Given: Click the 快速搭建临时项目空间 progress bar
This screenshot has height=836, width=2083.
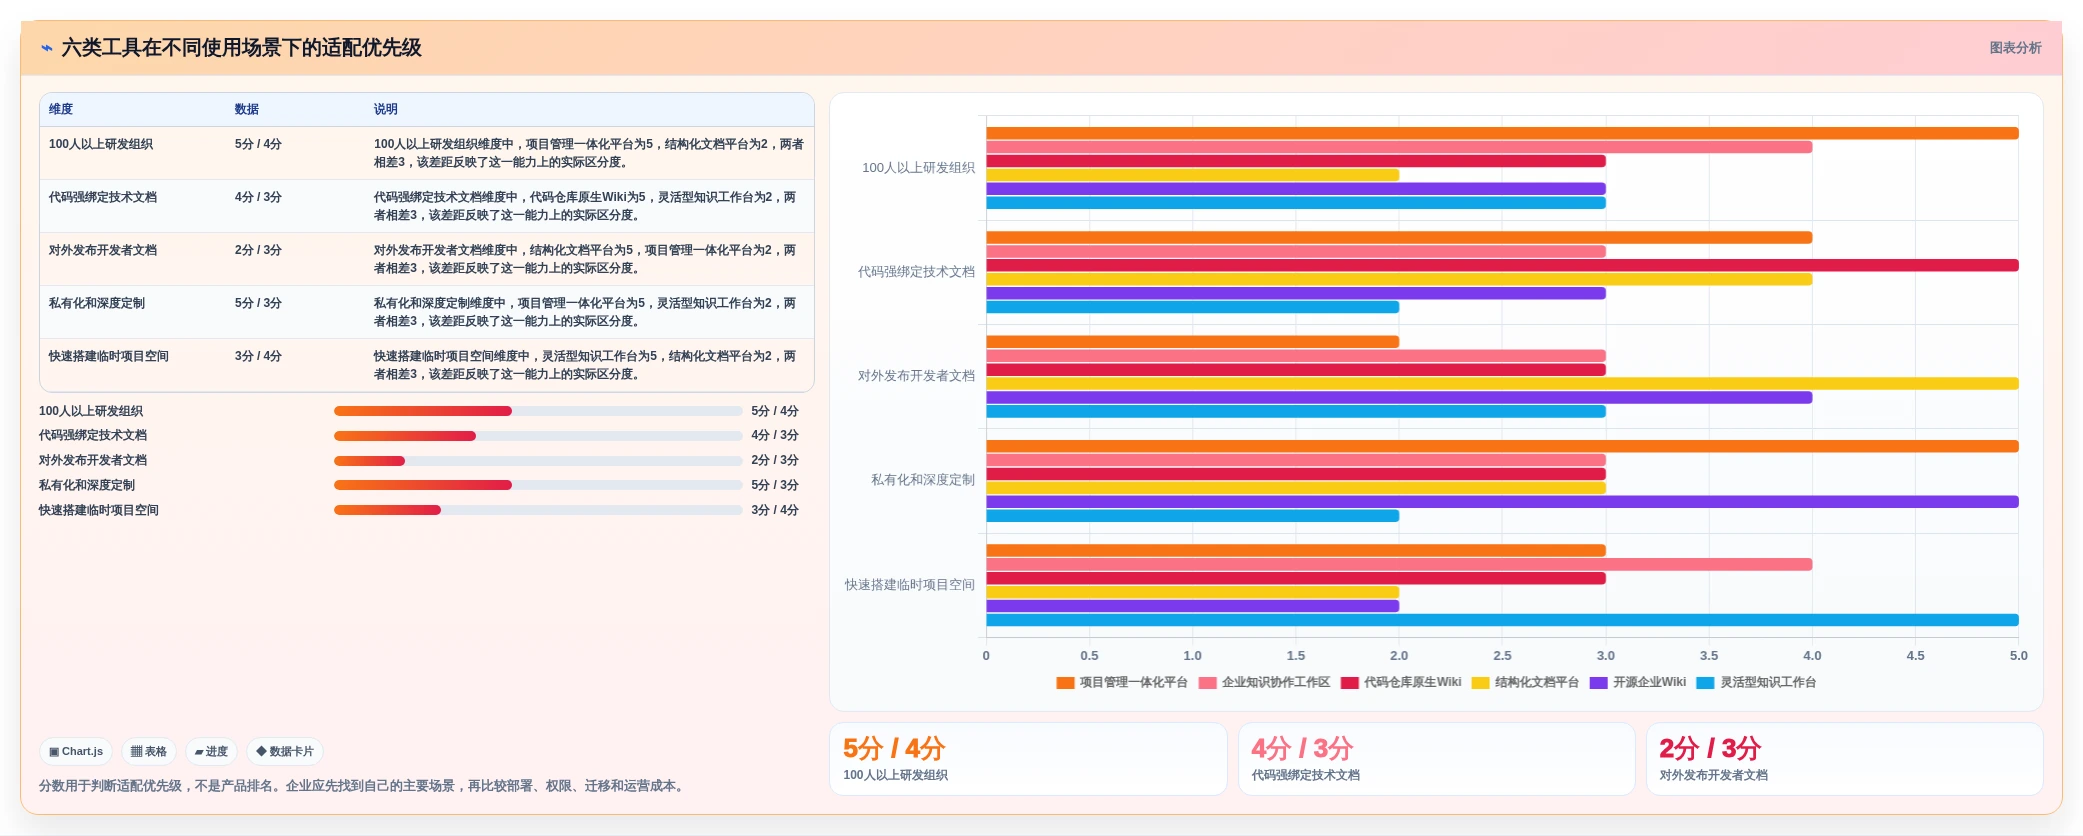Looking at the screenshot, I should [538, 510].
